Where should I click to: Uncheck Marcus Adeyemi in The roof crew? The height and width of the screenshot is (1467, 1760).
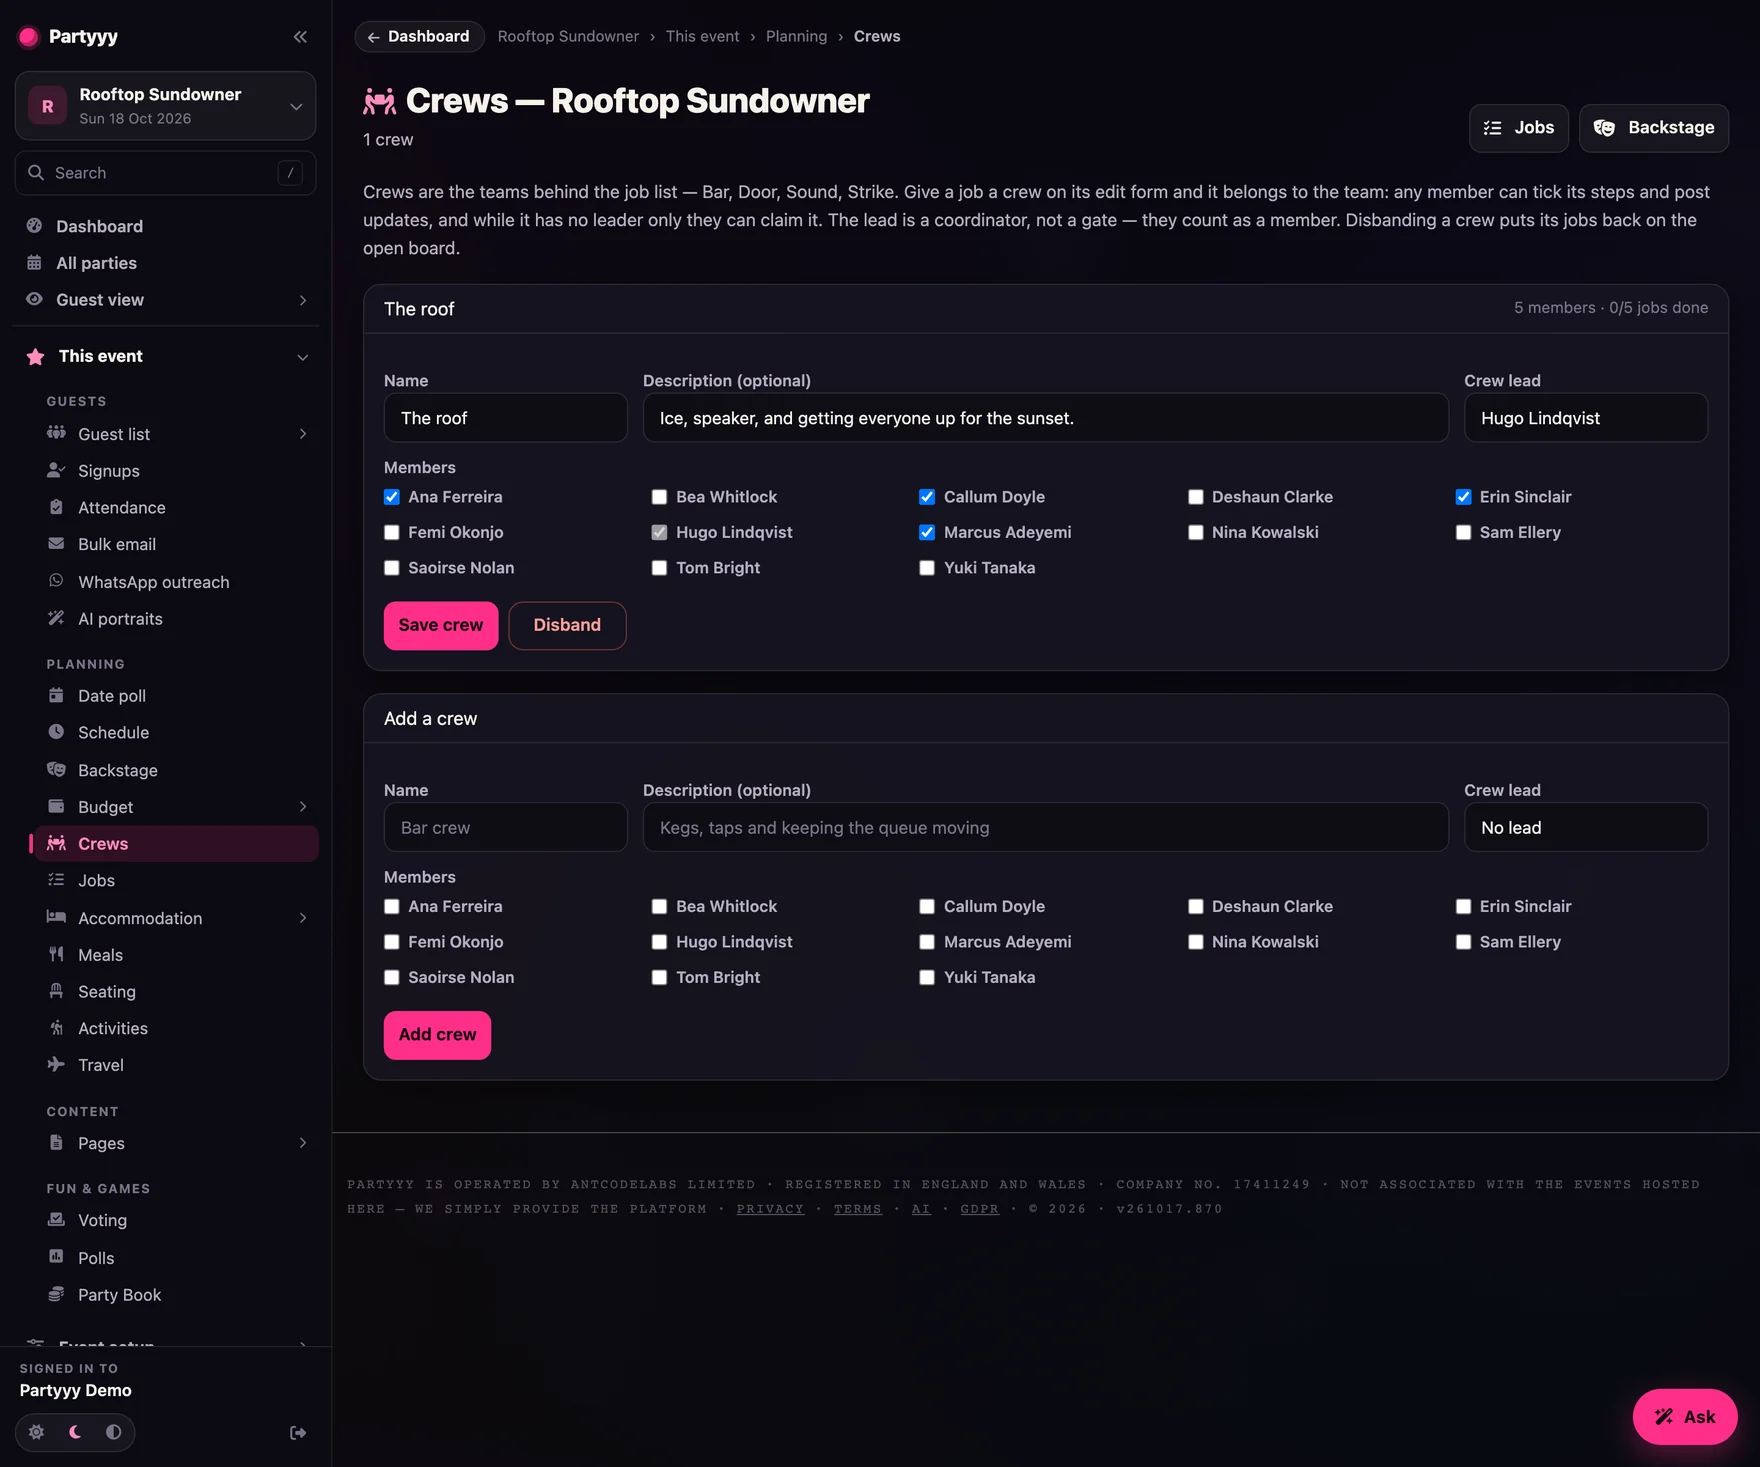[928, 532]
